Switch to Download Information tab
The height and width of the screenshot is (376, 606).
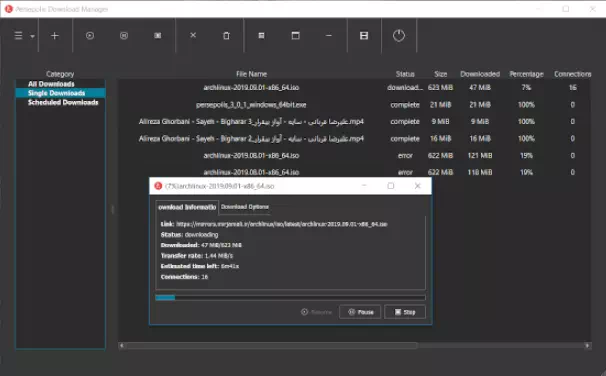[x=187, y=207]
